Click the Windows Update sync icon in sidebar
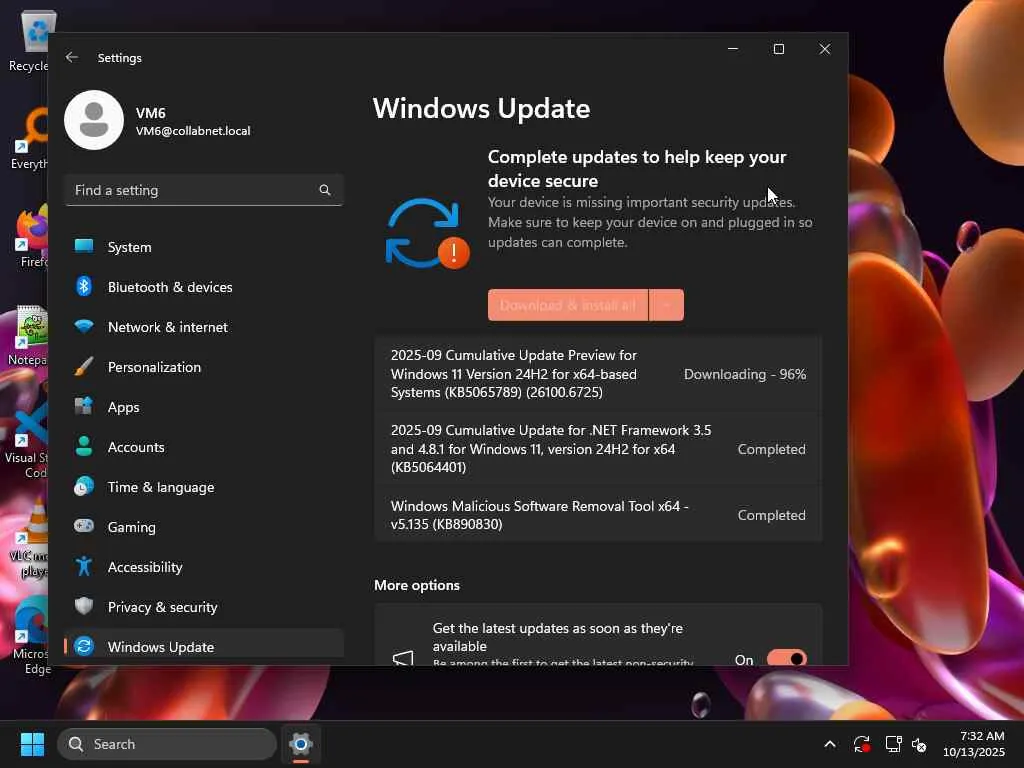 (84, 646)
